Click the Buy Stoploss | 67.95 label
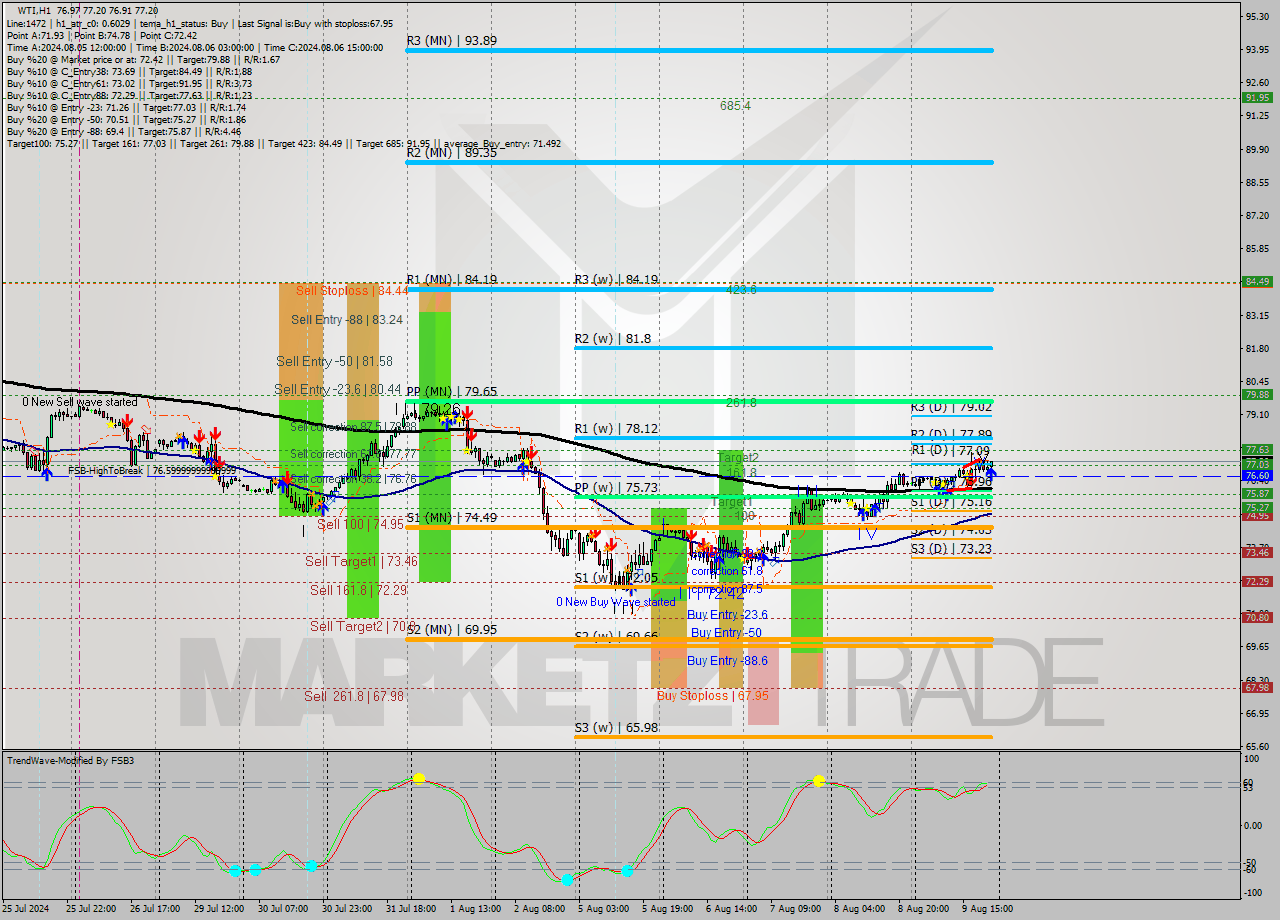Image resolution: width=1280 pixels, height=920 pixels. pyautogui.click(x=712, y=695)
